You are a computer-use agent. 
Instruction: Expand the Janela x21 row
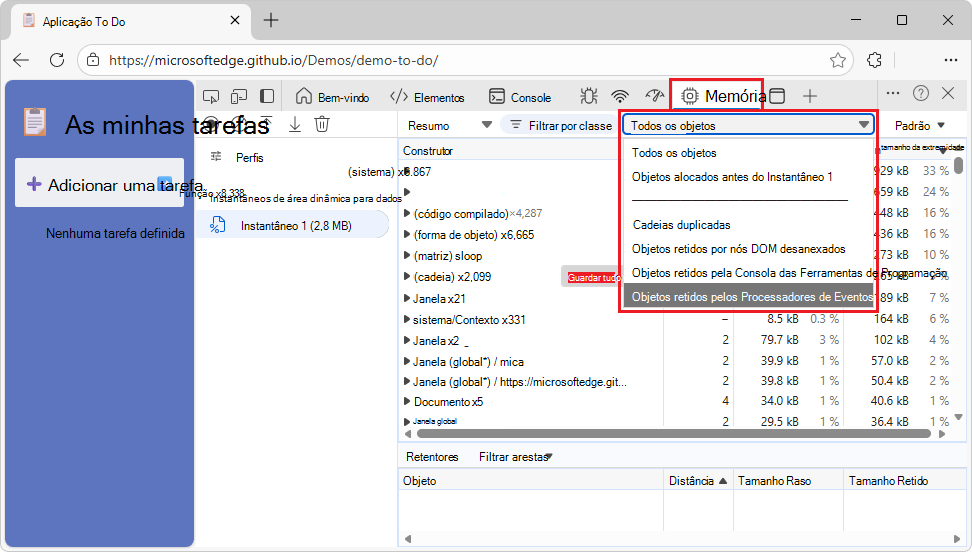(407, 298)
